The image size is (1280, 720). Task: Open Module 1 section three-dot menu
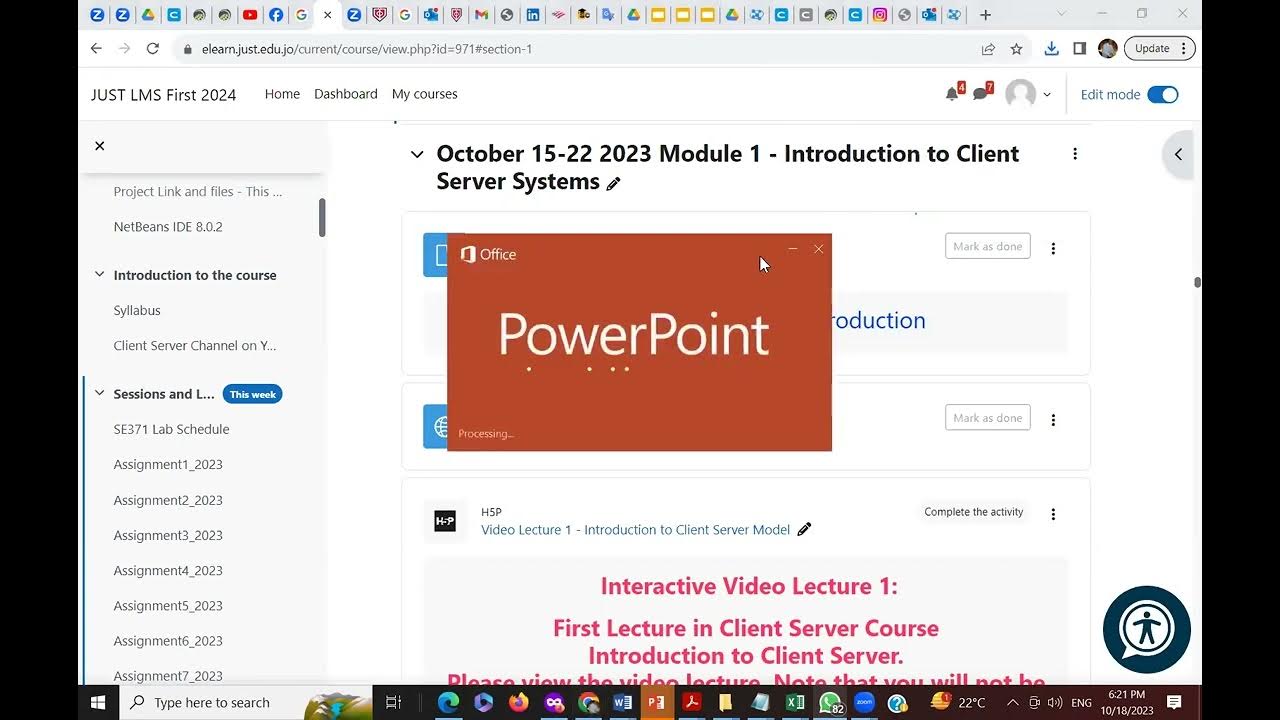tap(1075, 154)
